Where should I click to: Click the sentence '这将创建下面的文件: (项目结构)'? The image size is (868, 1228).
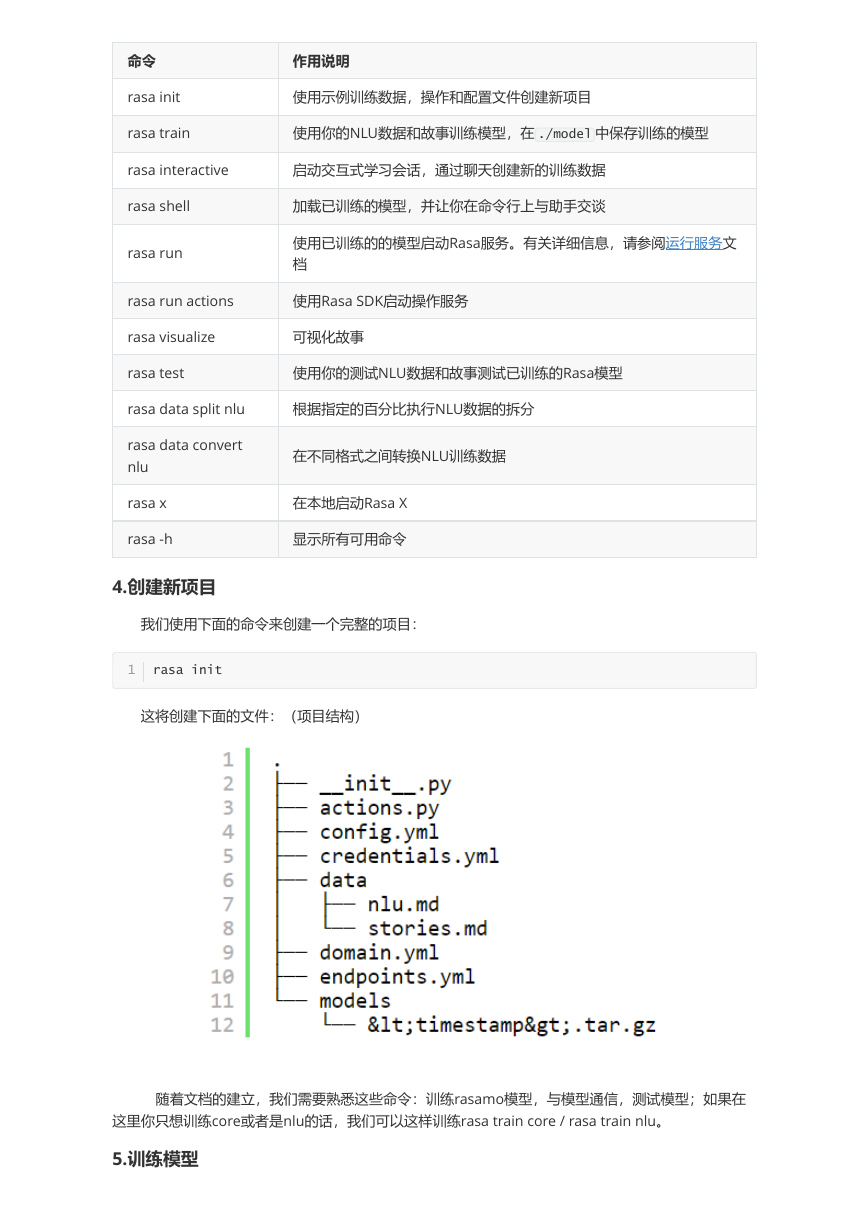(x=250, y=716)
